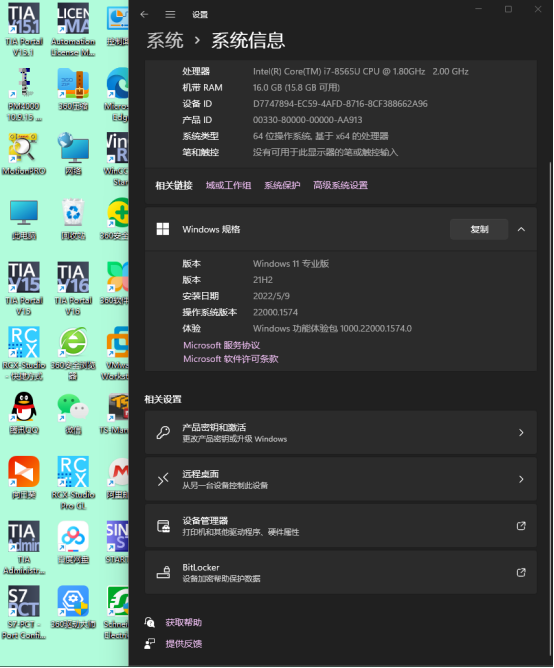Open the SIN START desktop icon
Image resolution: width=554 pixels, height=668 pixels.
tap(117, 543)
